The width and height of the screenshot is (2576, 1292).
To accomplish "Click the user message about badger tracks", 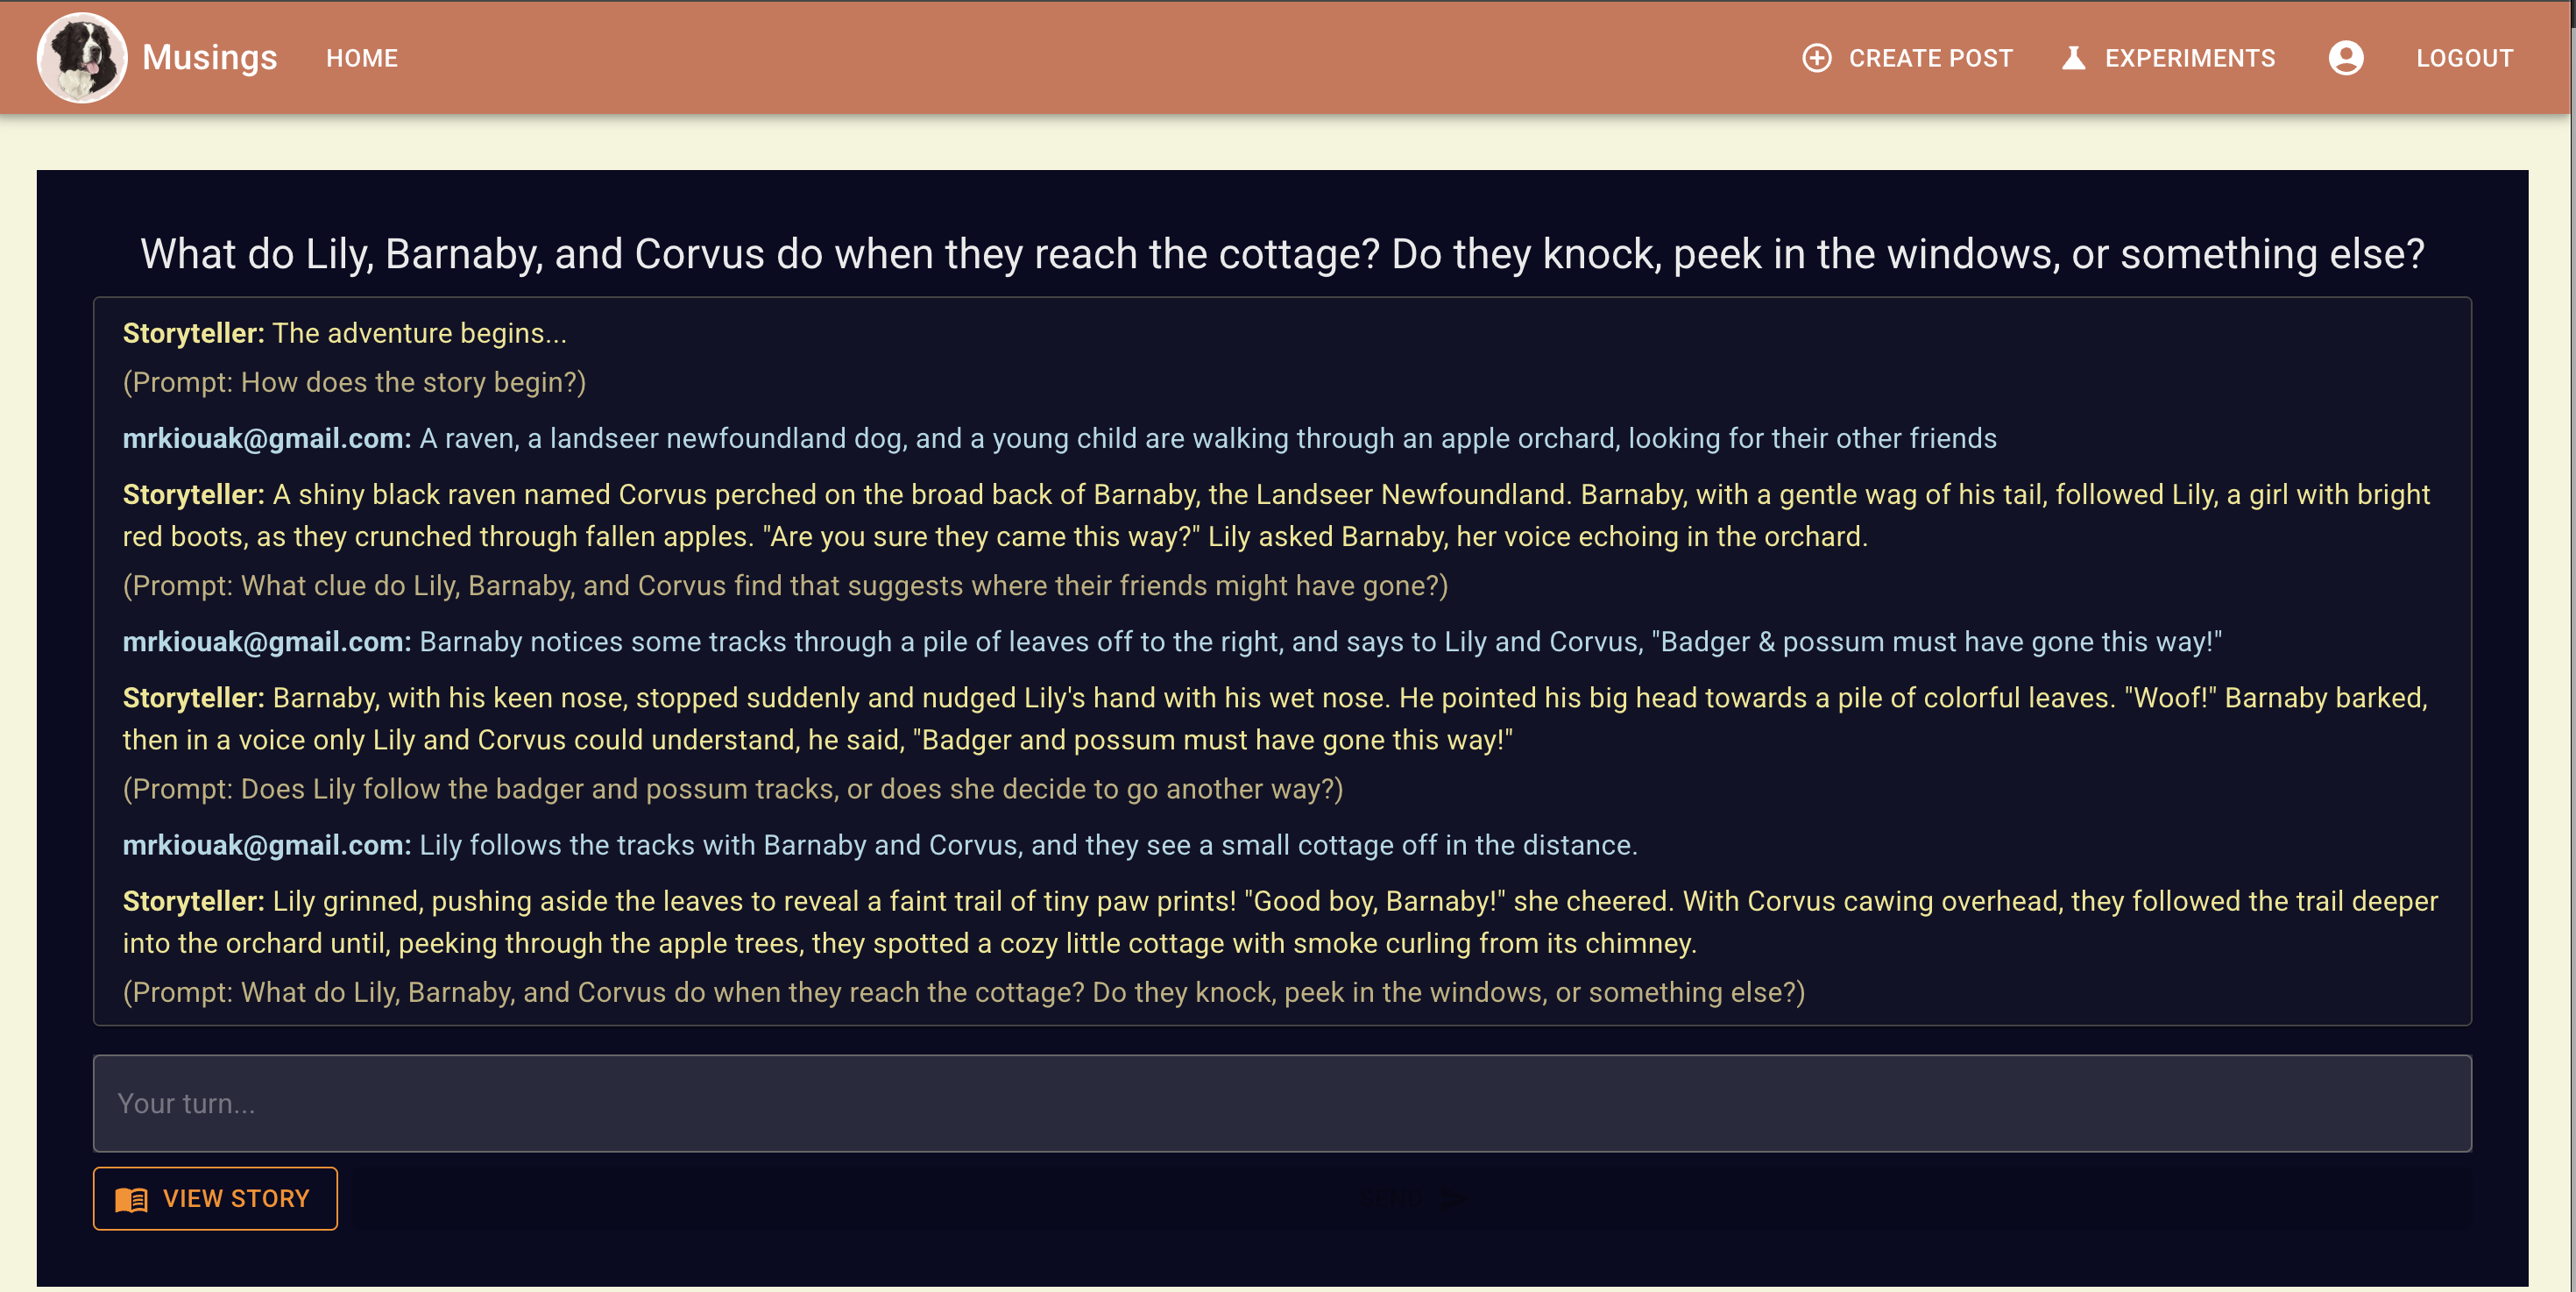I will (x=1172, y=642).
